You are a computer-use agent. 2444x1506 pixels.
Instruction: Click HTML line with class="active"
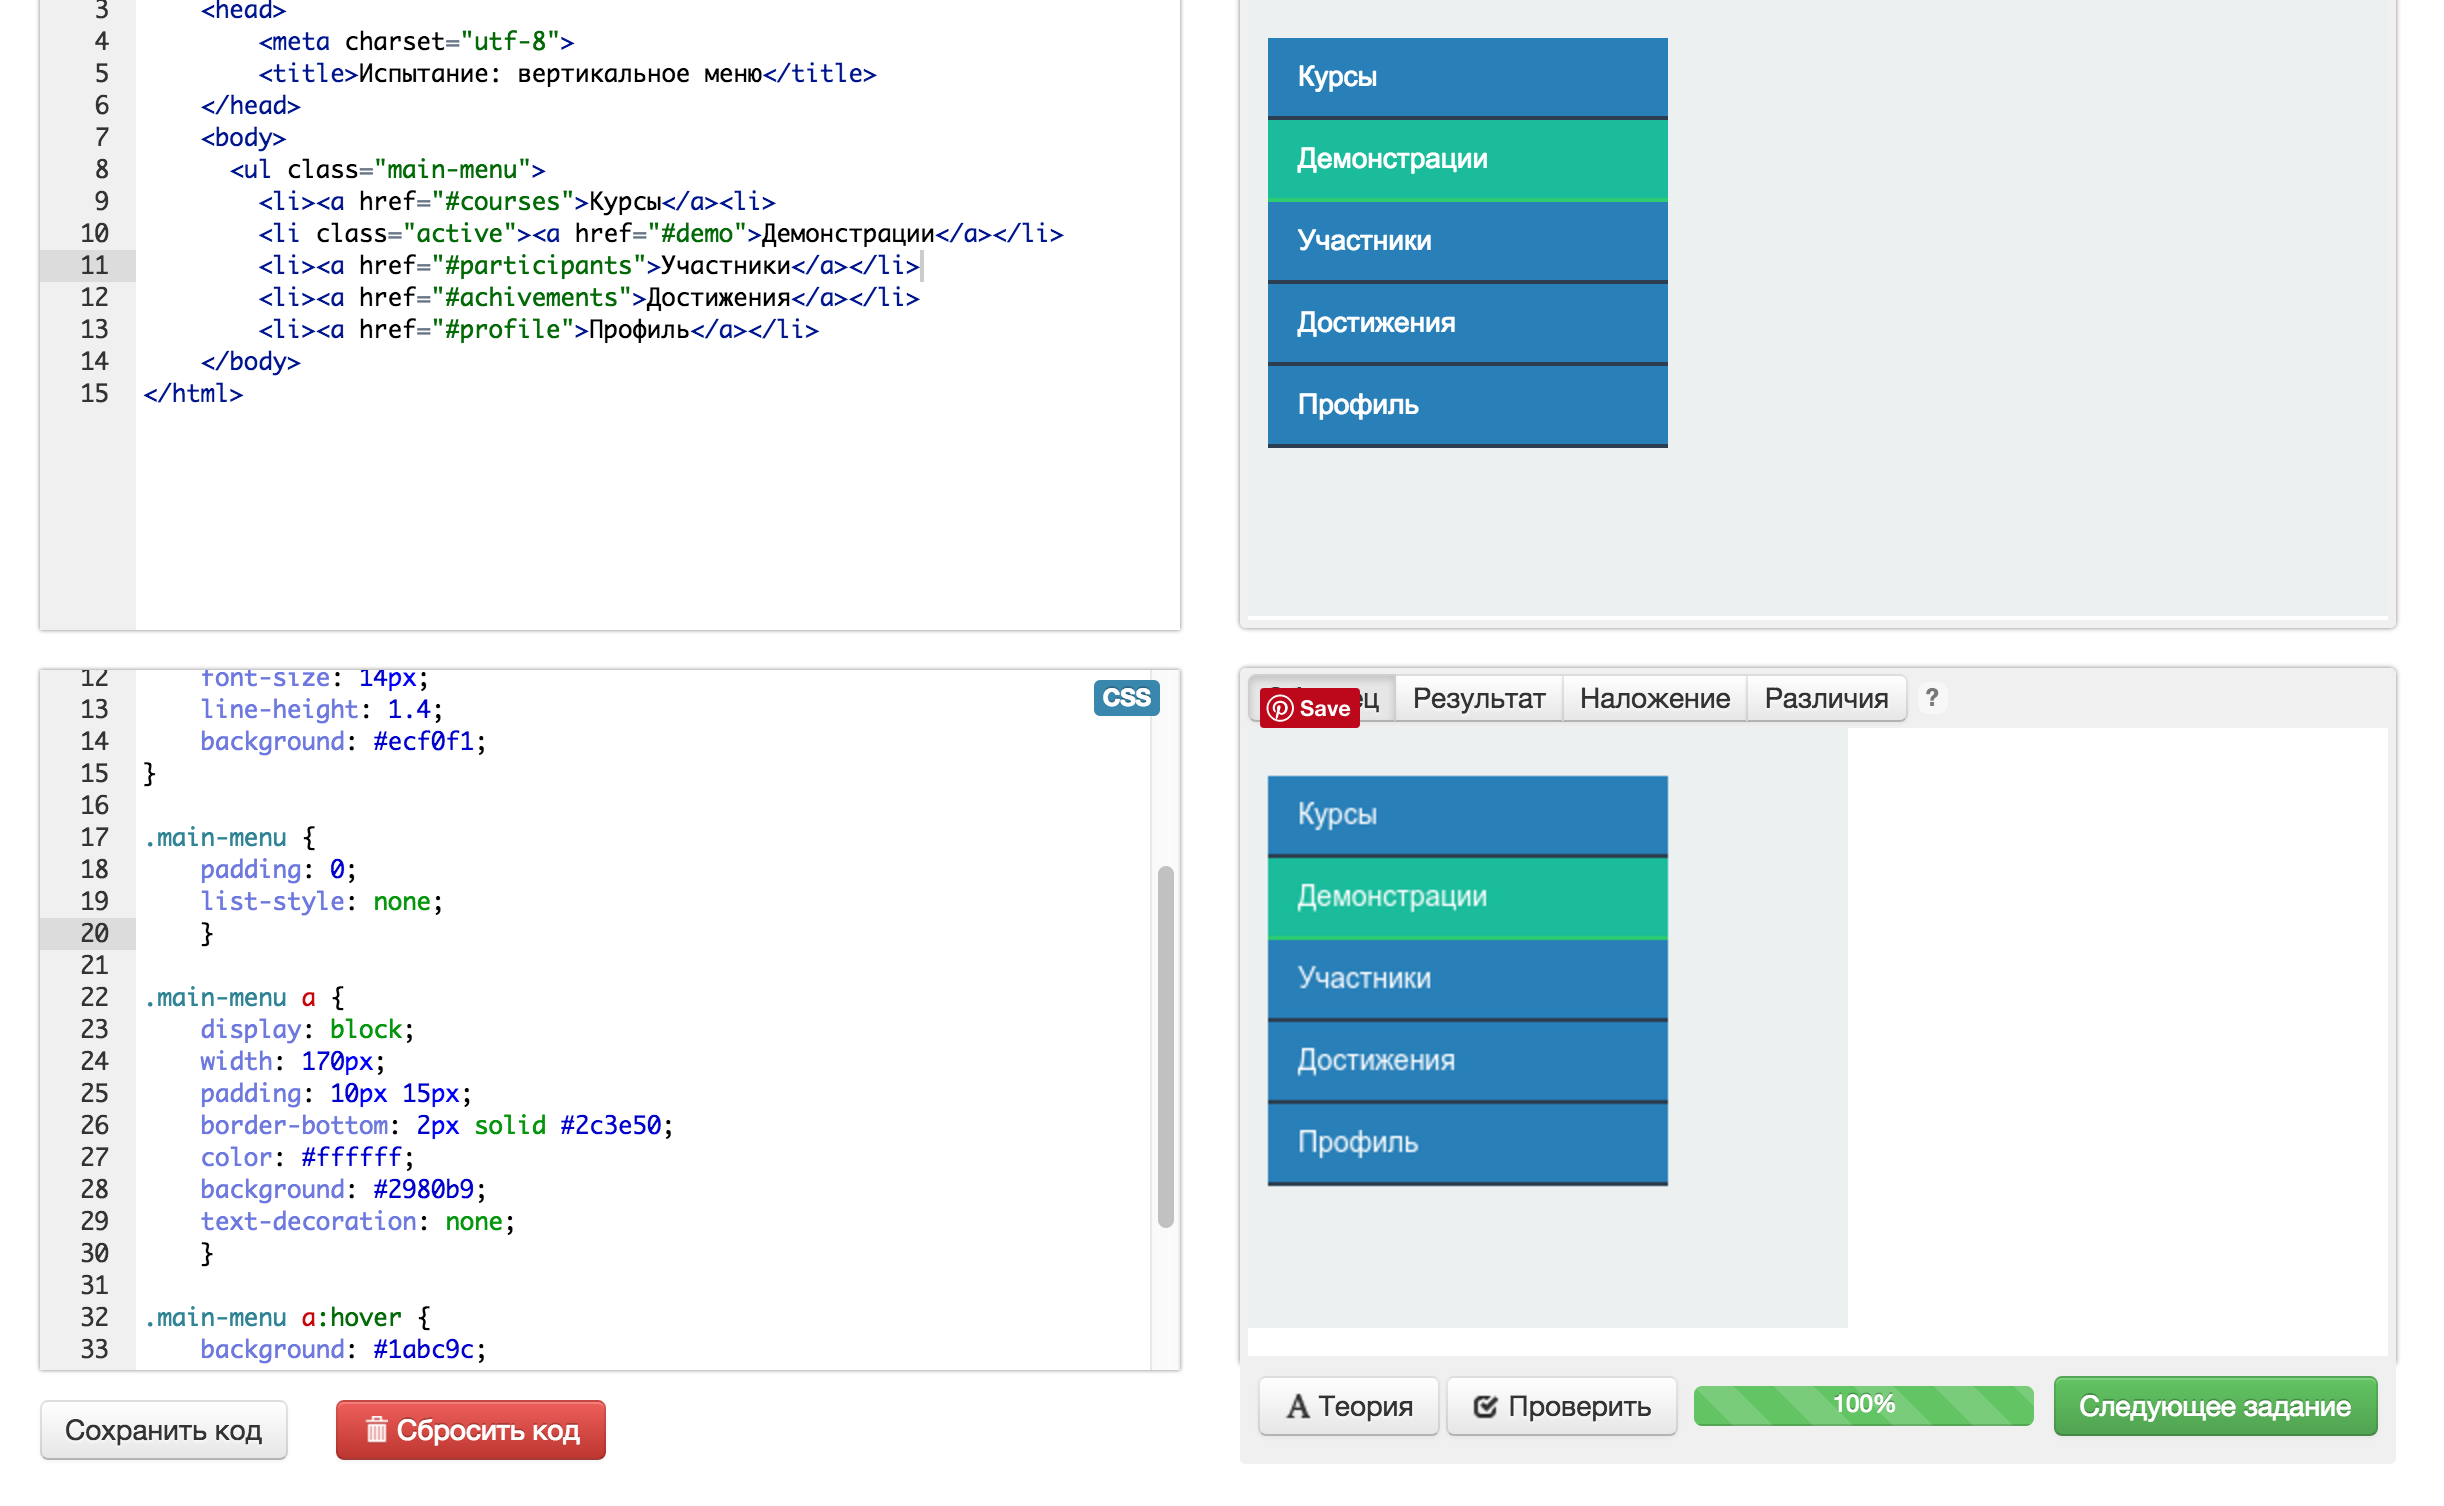[x=661, y=233]
